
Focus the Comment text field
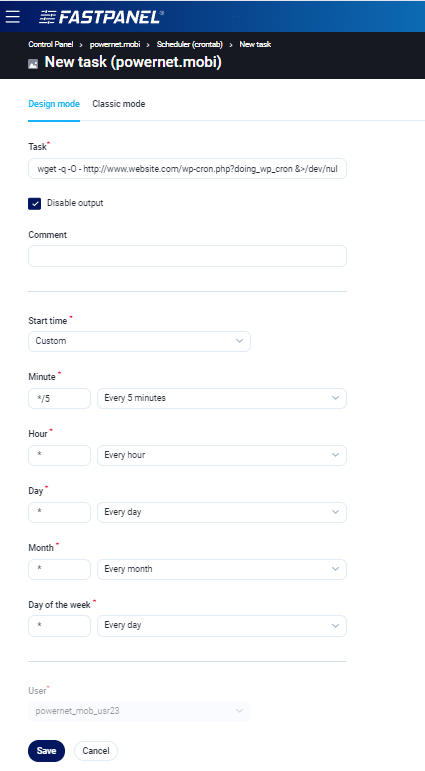187,256
